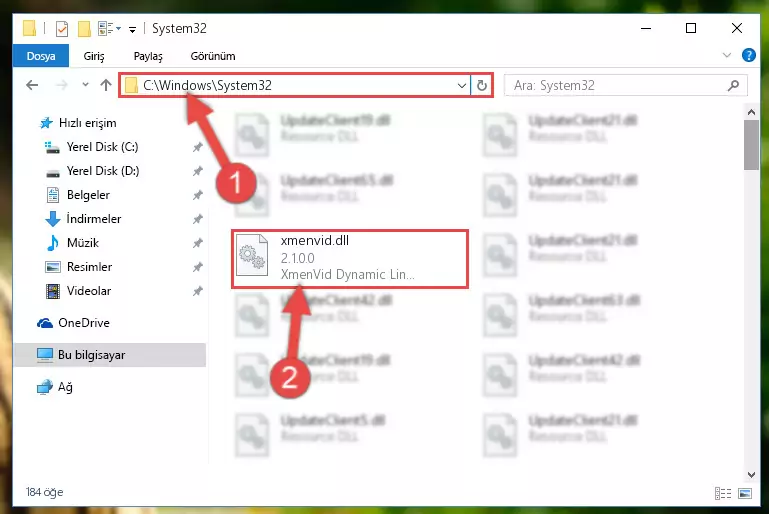The image size is (769, 514).
Task: Click the Properties quick access icon
Action: [x=62, y=29]
